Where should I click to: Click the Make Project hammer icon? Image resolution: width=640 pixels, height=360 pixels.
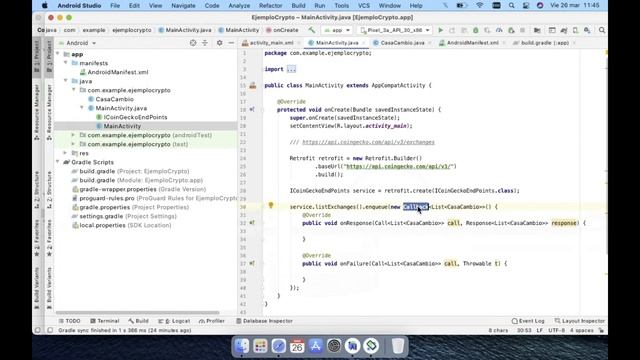tap(312, 30)
